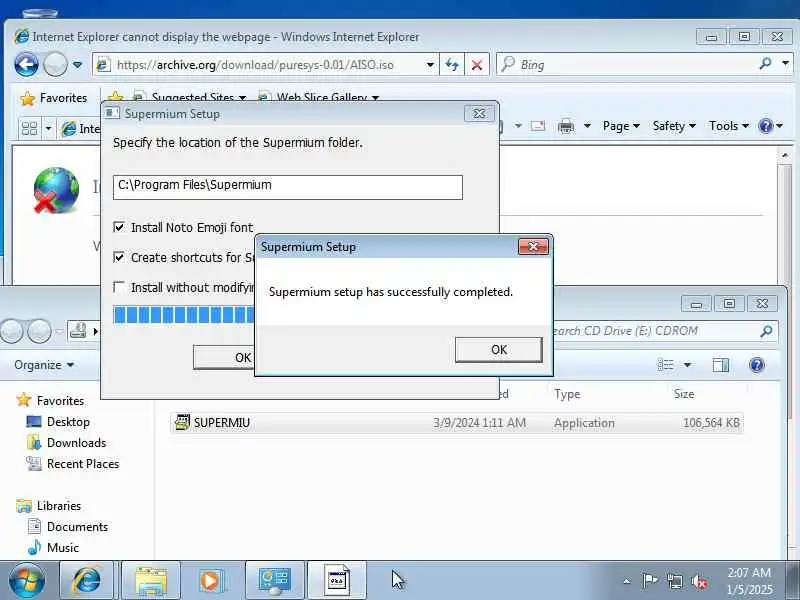Open the taskbar clock showing 2:07 AM
The image size is (800, 600).
[x=749, y=581]
